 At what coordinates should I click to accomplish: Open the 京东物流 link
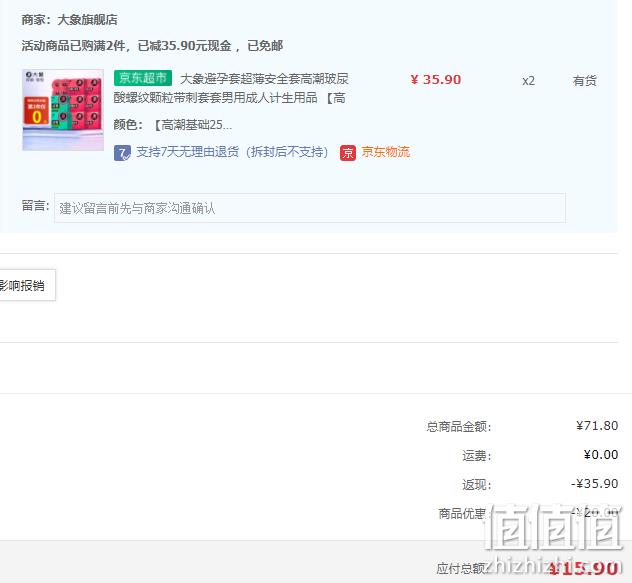[x=385, y=152]
